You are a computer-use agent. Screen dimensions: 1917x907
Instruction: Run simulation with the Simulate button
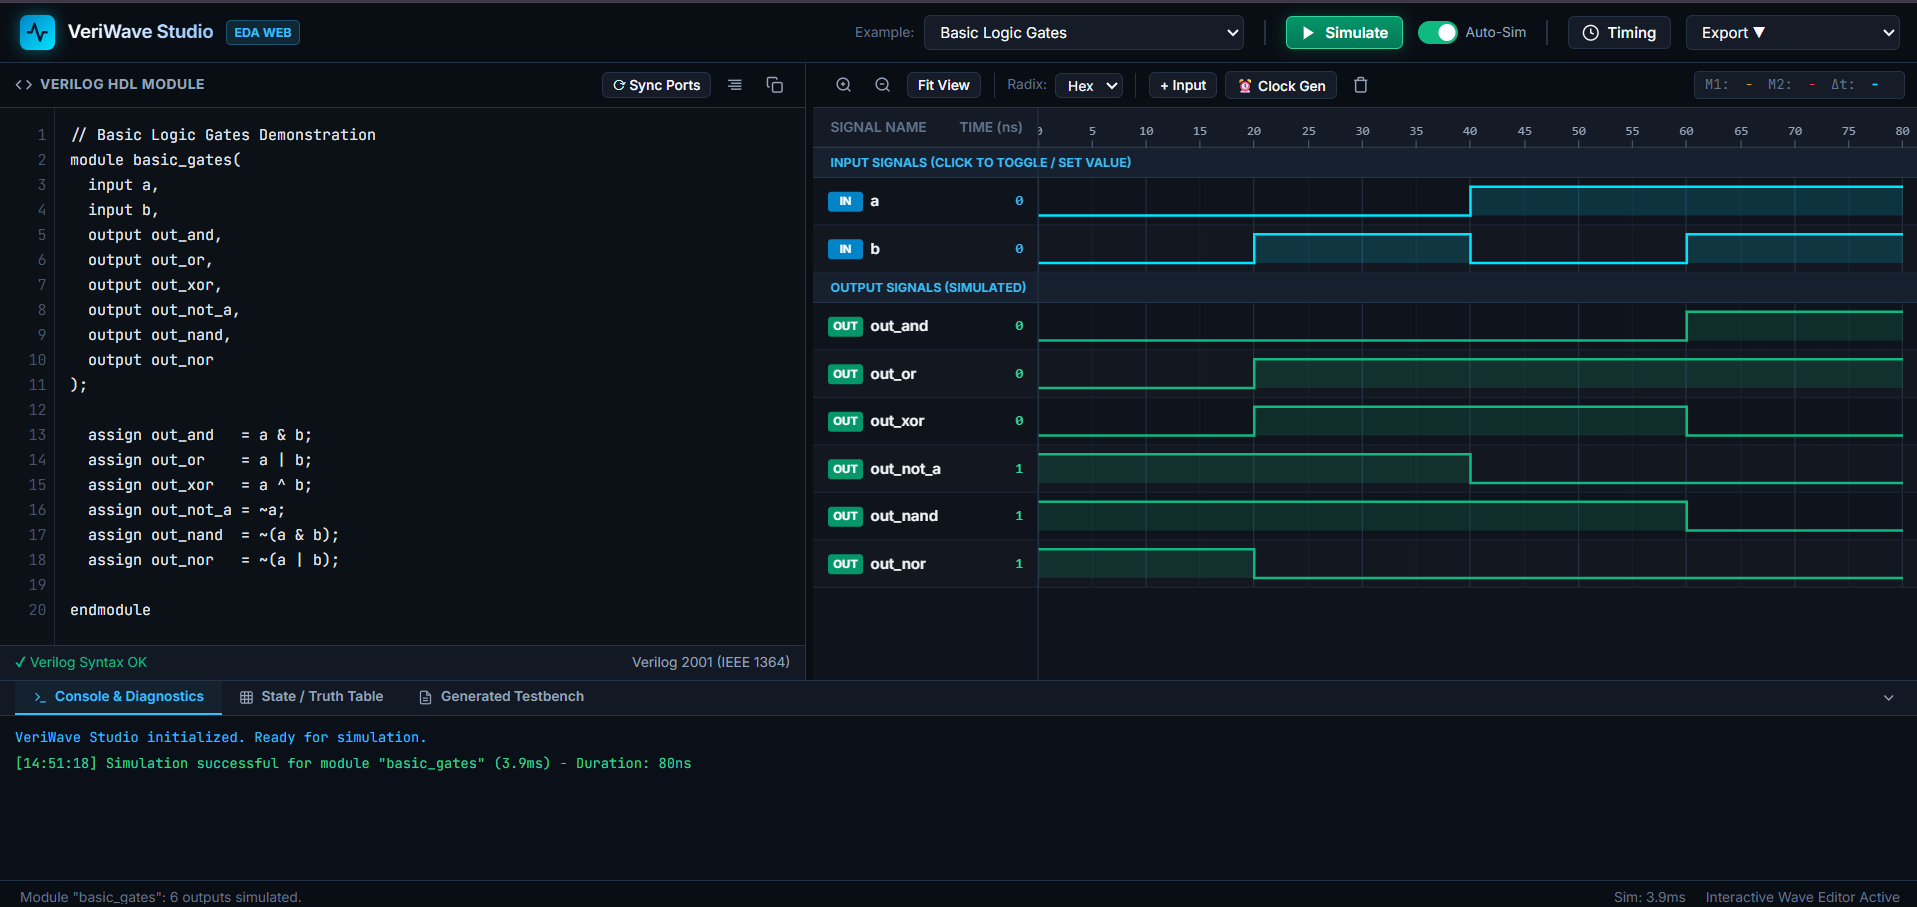coord(1344,33)
